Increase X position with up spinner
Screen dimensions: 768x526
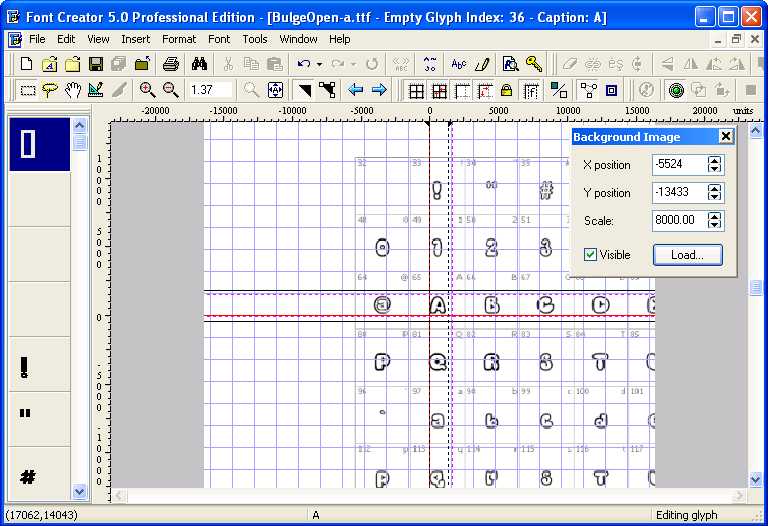[x=715, y=160]
